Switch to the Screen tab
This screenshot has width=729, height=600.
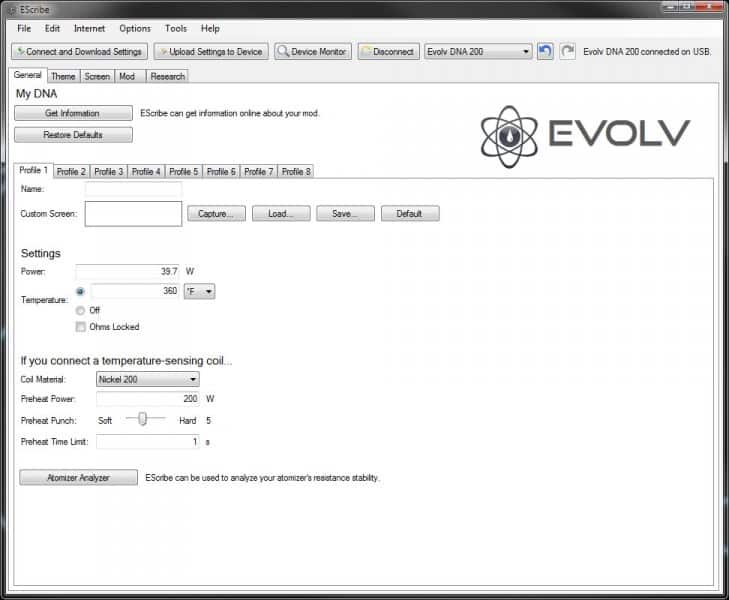point(97,76)
